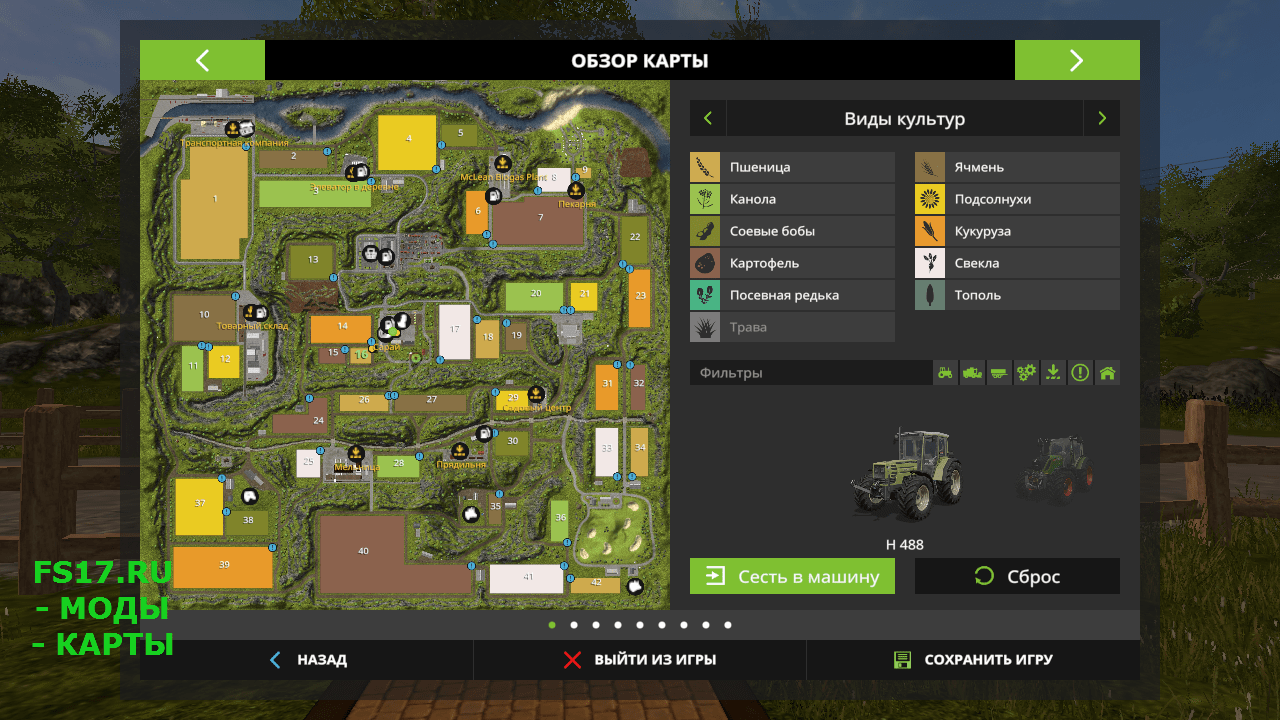Go to next map overview page
The height and width of the screenshot is (720, 1280).
[x=1077, y=60]
